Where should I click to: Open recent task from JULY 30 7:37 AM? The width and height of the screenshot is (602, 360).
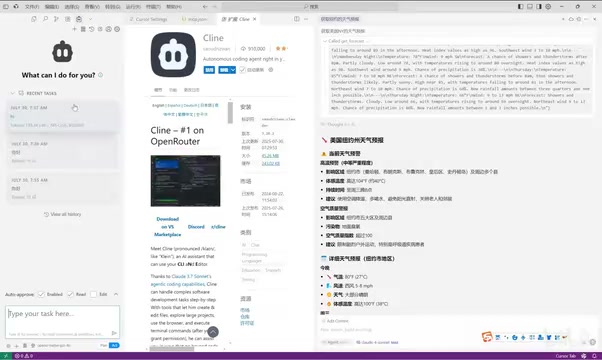click(x=63, y=116)
